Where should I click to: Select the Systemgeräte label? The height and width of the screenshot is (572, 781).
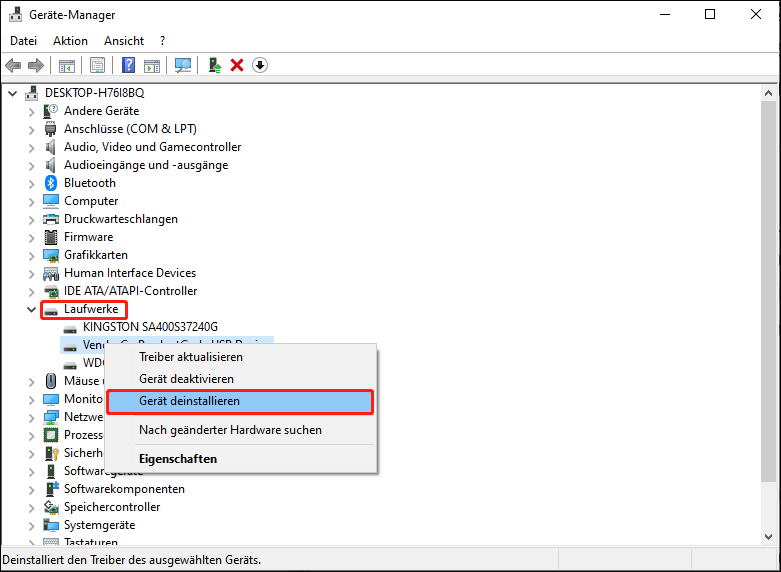click(x=100, y=525)
